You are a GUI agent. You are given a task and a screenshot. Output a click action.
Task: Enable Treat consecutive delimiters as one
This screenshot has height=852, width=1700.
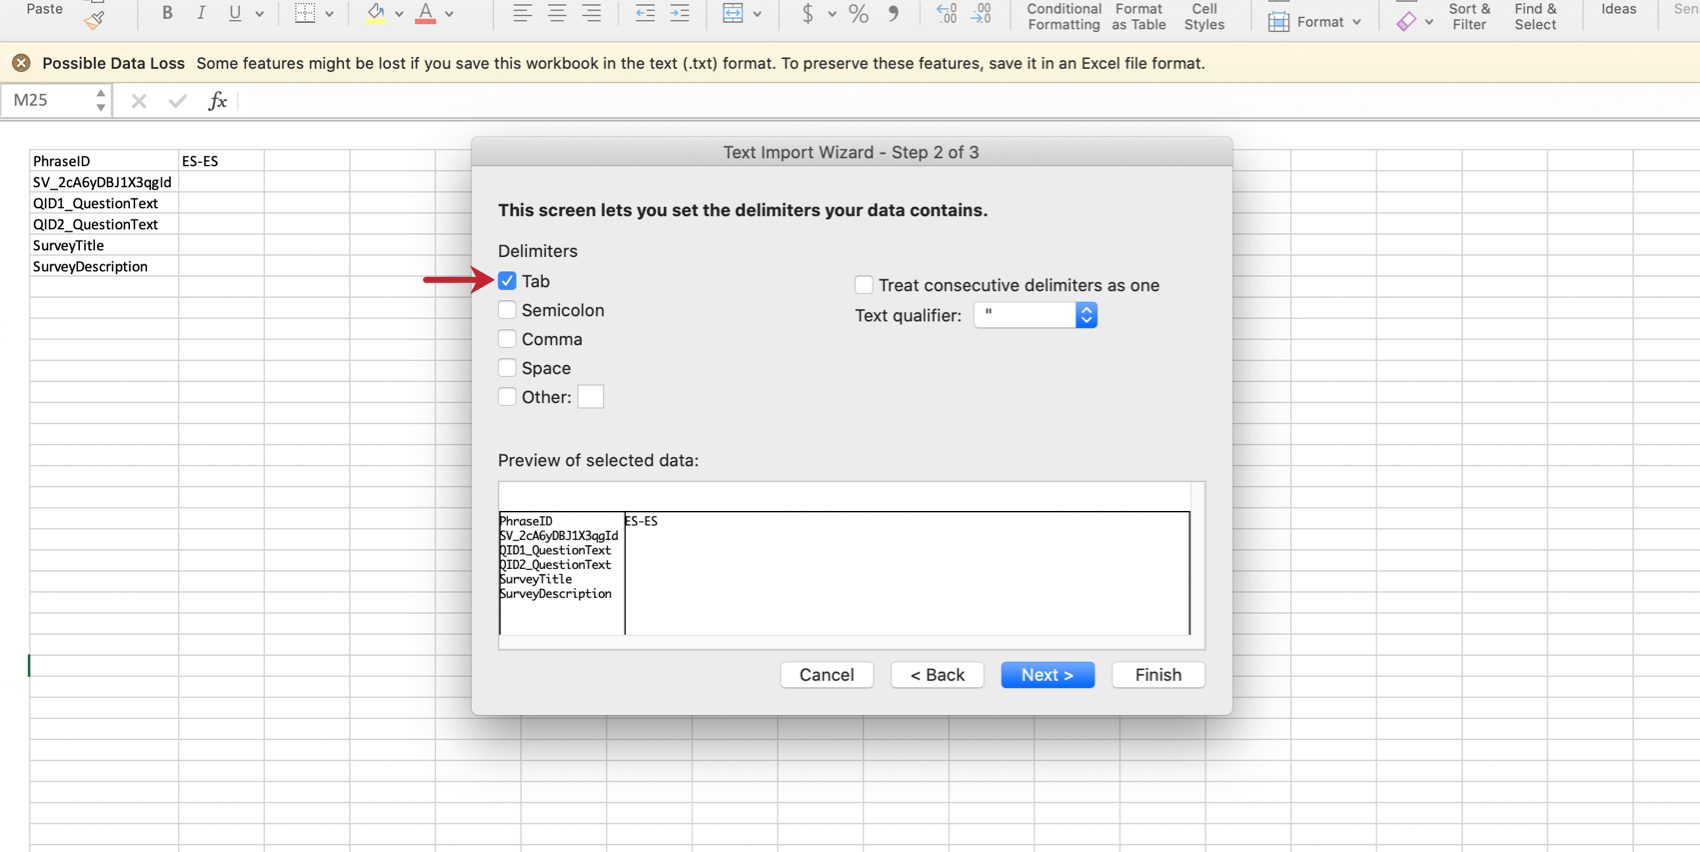(x=864, y=285)
